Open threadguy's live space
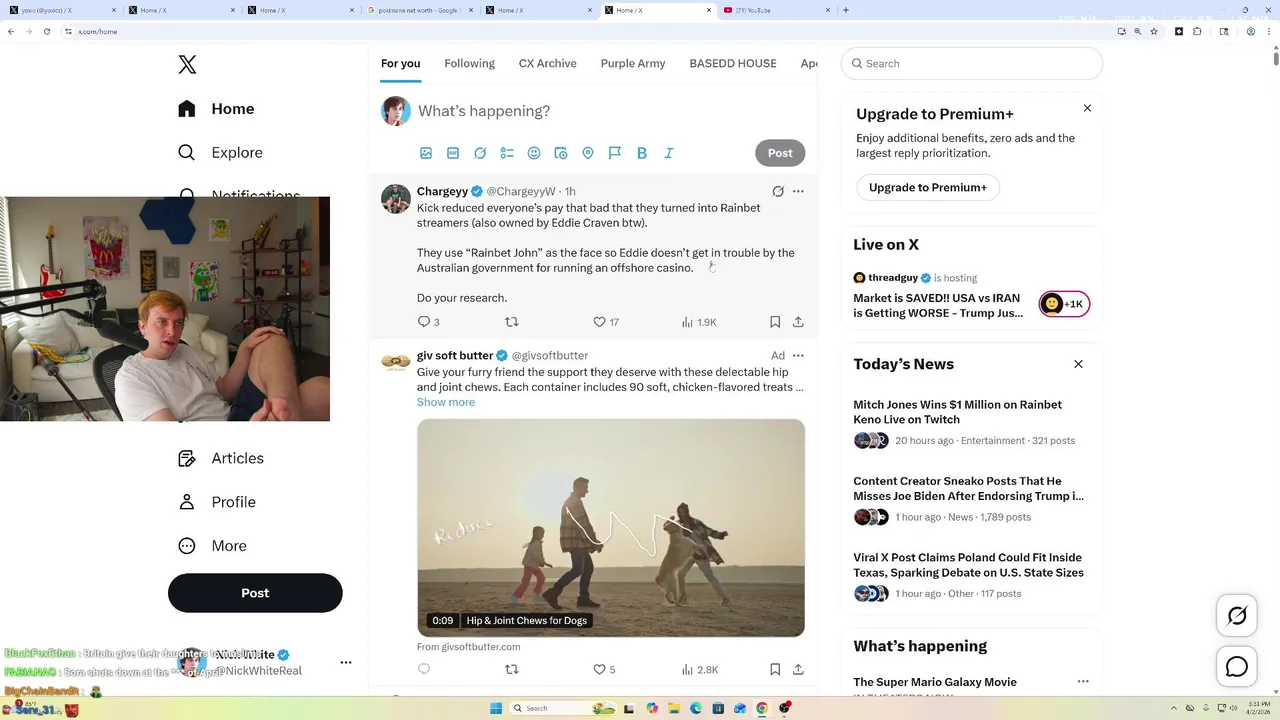Viewport: 1280px width, 720px height. coord(971,295)
